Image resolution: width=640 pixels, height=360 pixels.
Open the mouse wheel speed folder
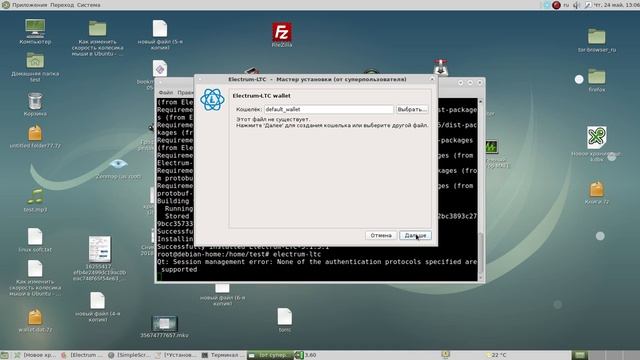[x=98, y=38]
